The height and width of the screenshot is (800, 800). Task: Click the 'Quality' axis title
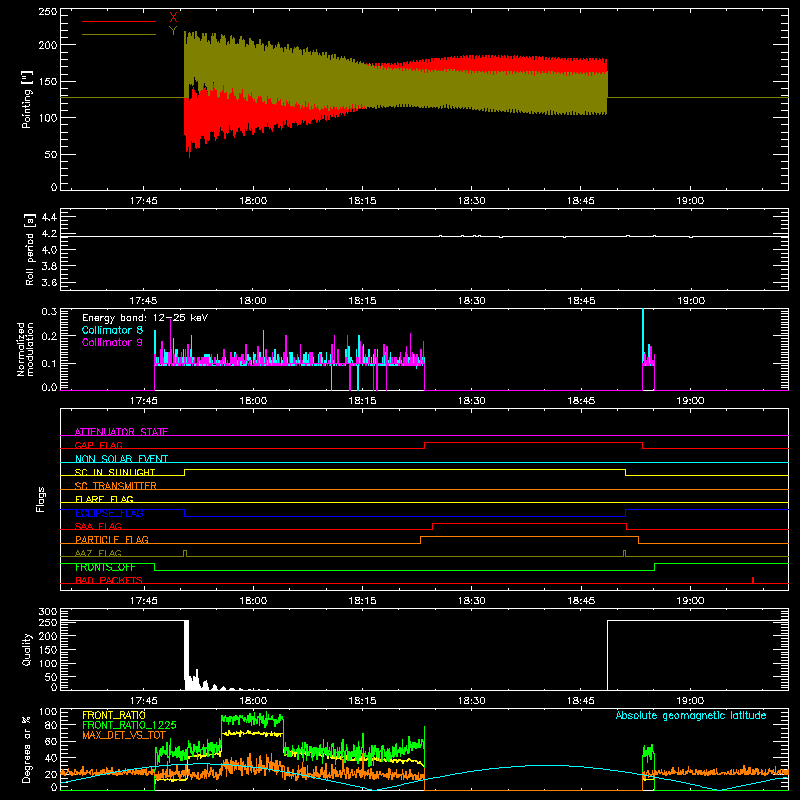point(27,649)
